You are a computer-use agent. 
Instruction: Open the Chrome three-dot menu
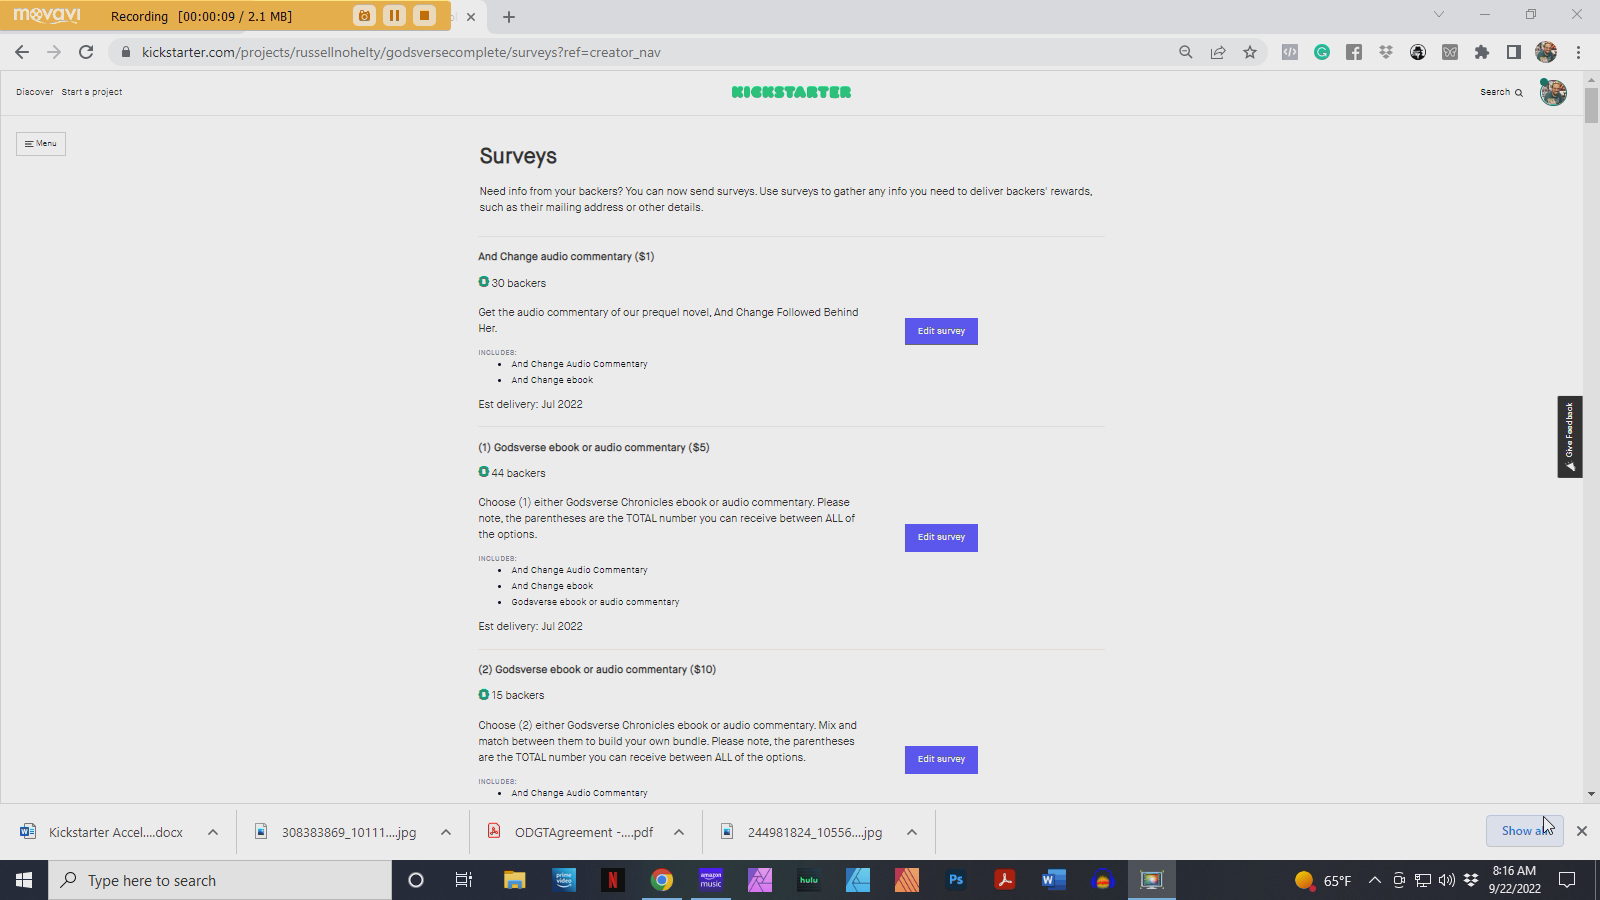(1580, 52)
